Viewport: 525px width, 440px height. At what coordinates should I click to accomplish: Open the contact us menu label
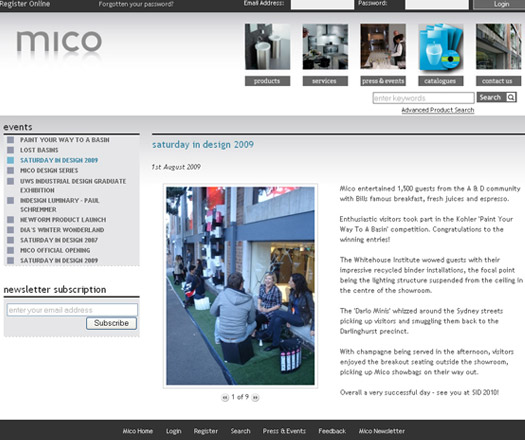(499, 81)
